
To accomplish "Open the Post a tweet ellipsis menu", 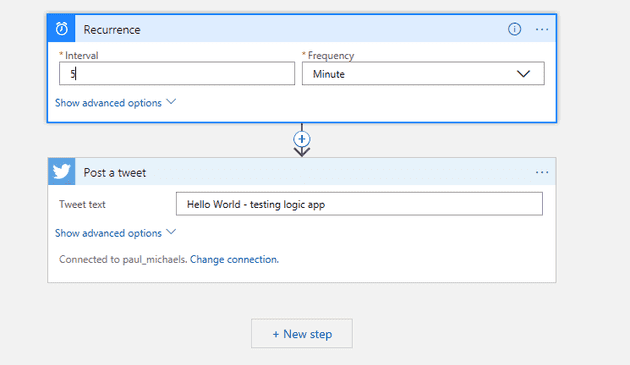I will point(542,172).
